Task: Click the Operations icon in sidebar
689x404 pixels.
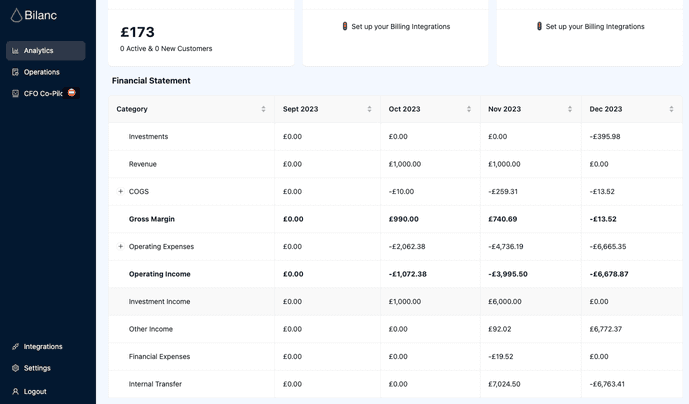Action: coord(16,72)
